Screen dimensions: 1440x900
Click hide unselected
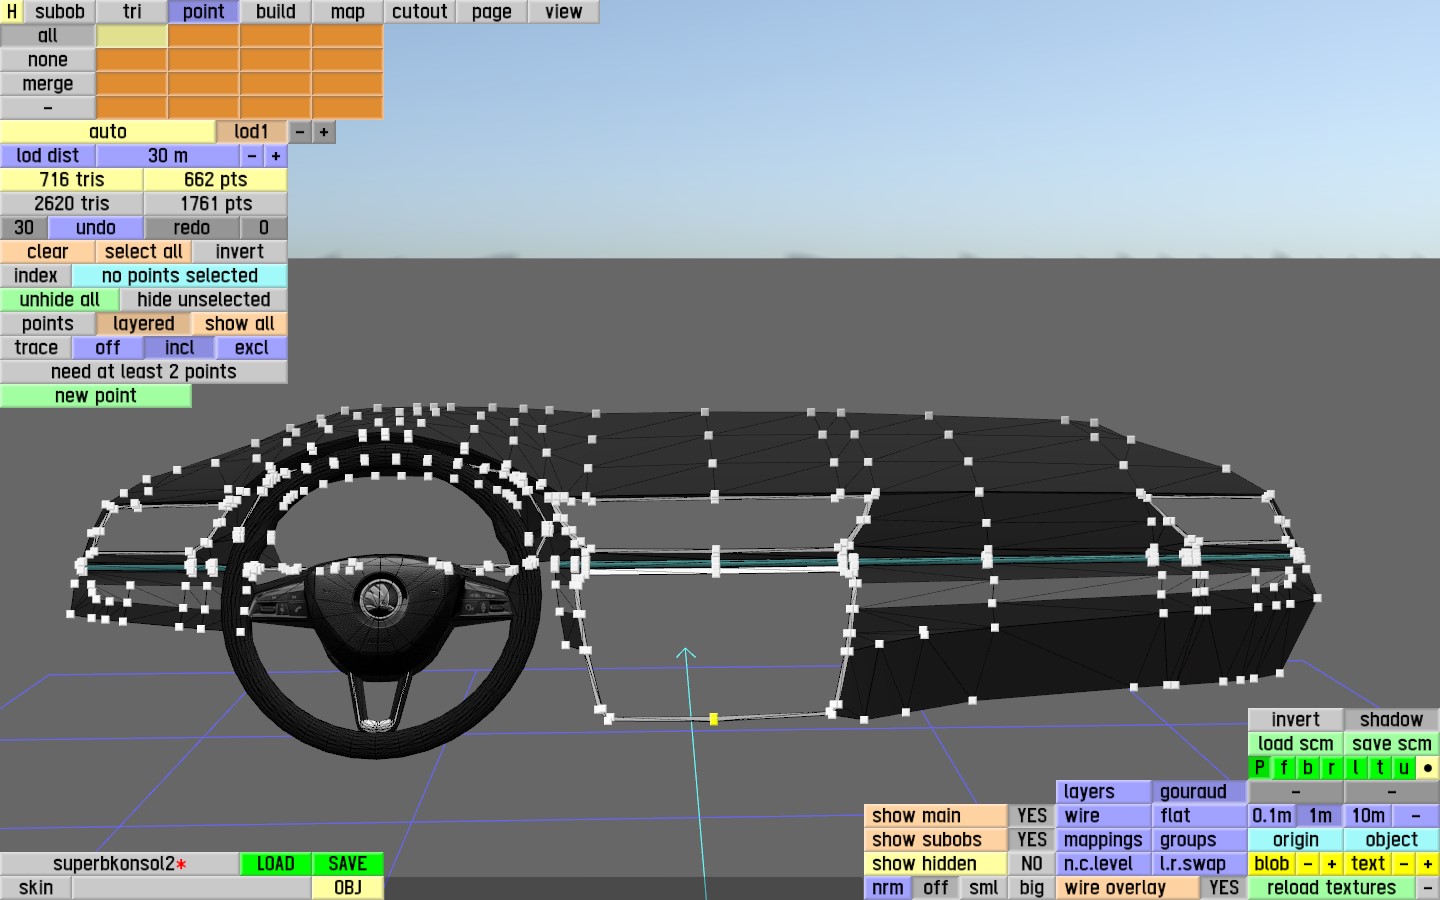click(204, 300)
